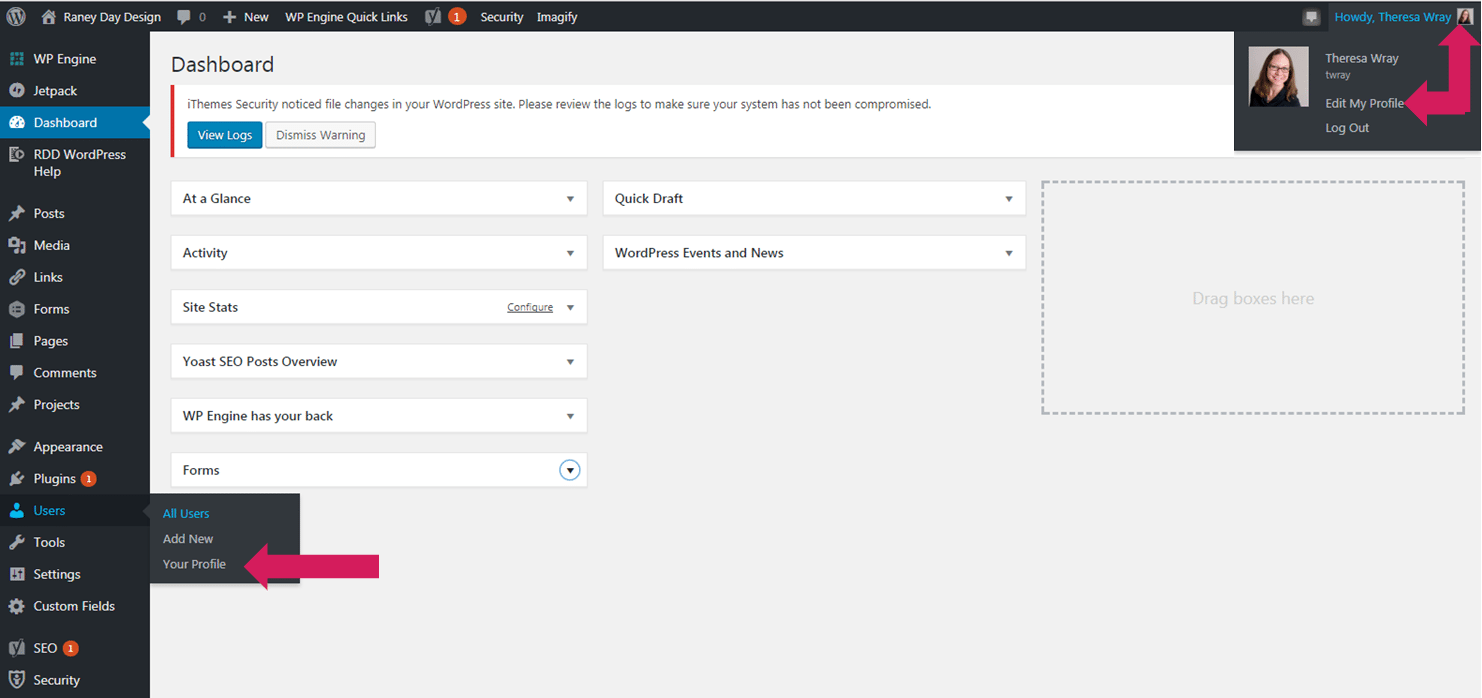Click the Log Out link
The height and width of the screenshot is (698, 1482).
point(1347,128)
